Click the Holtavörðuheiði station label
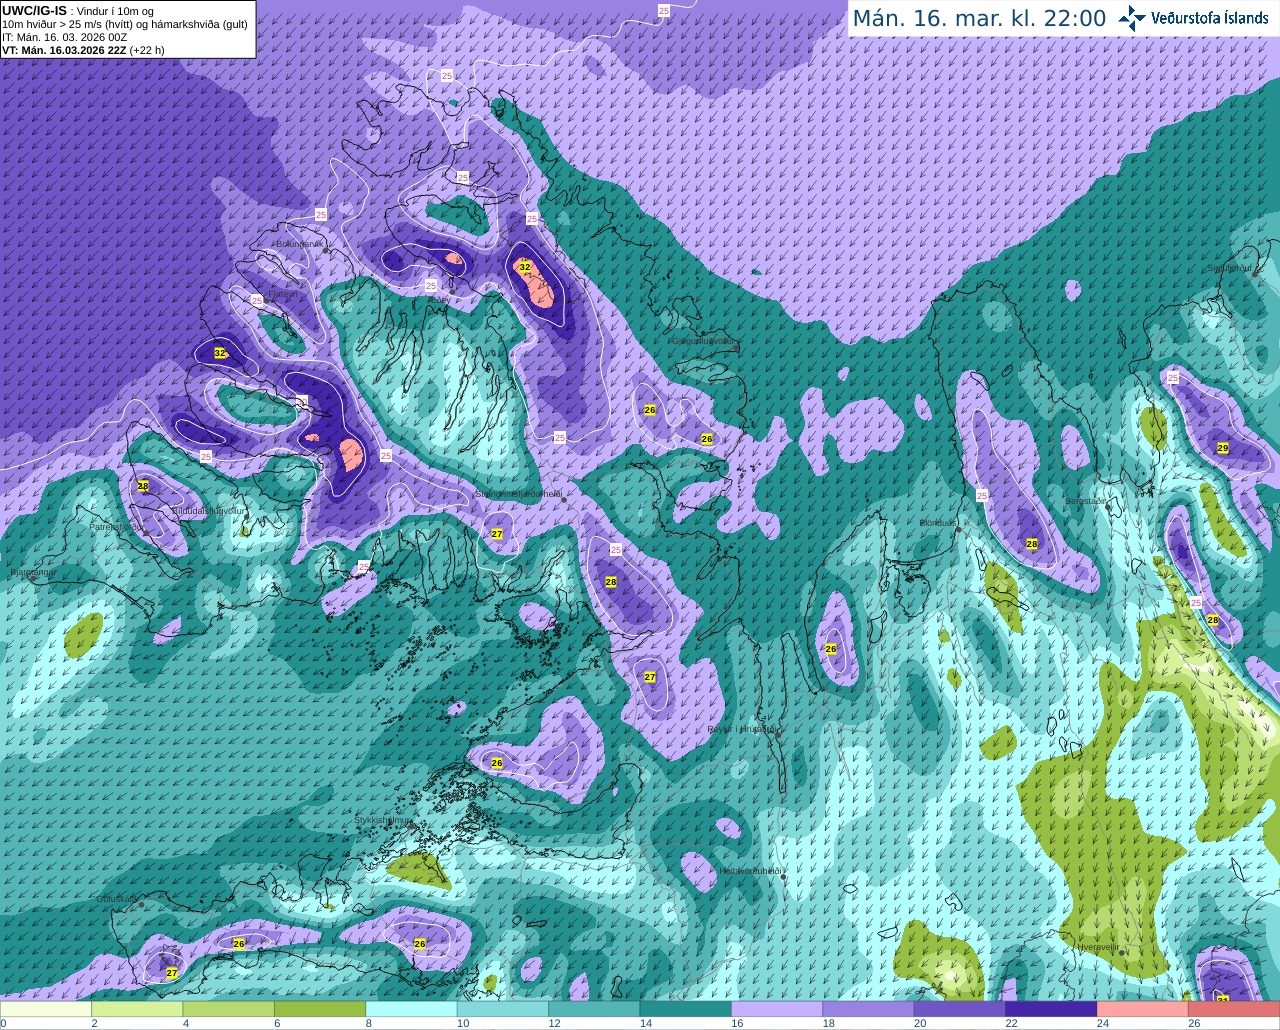 [x=750, y=870]
